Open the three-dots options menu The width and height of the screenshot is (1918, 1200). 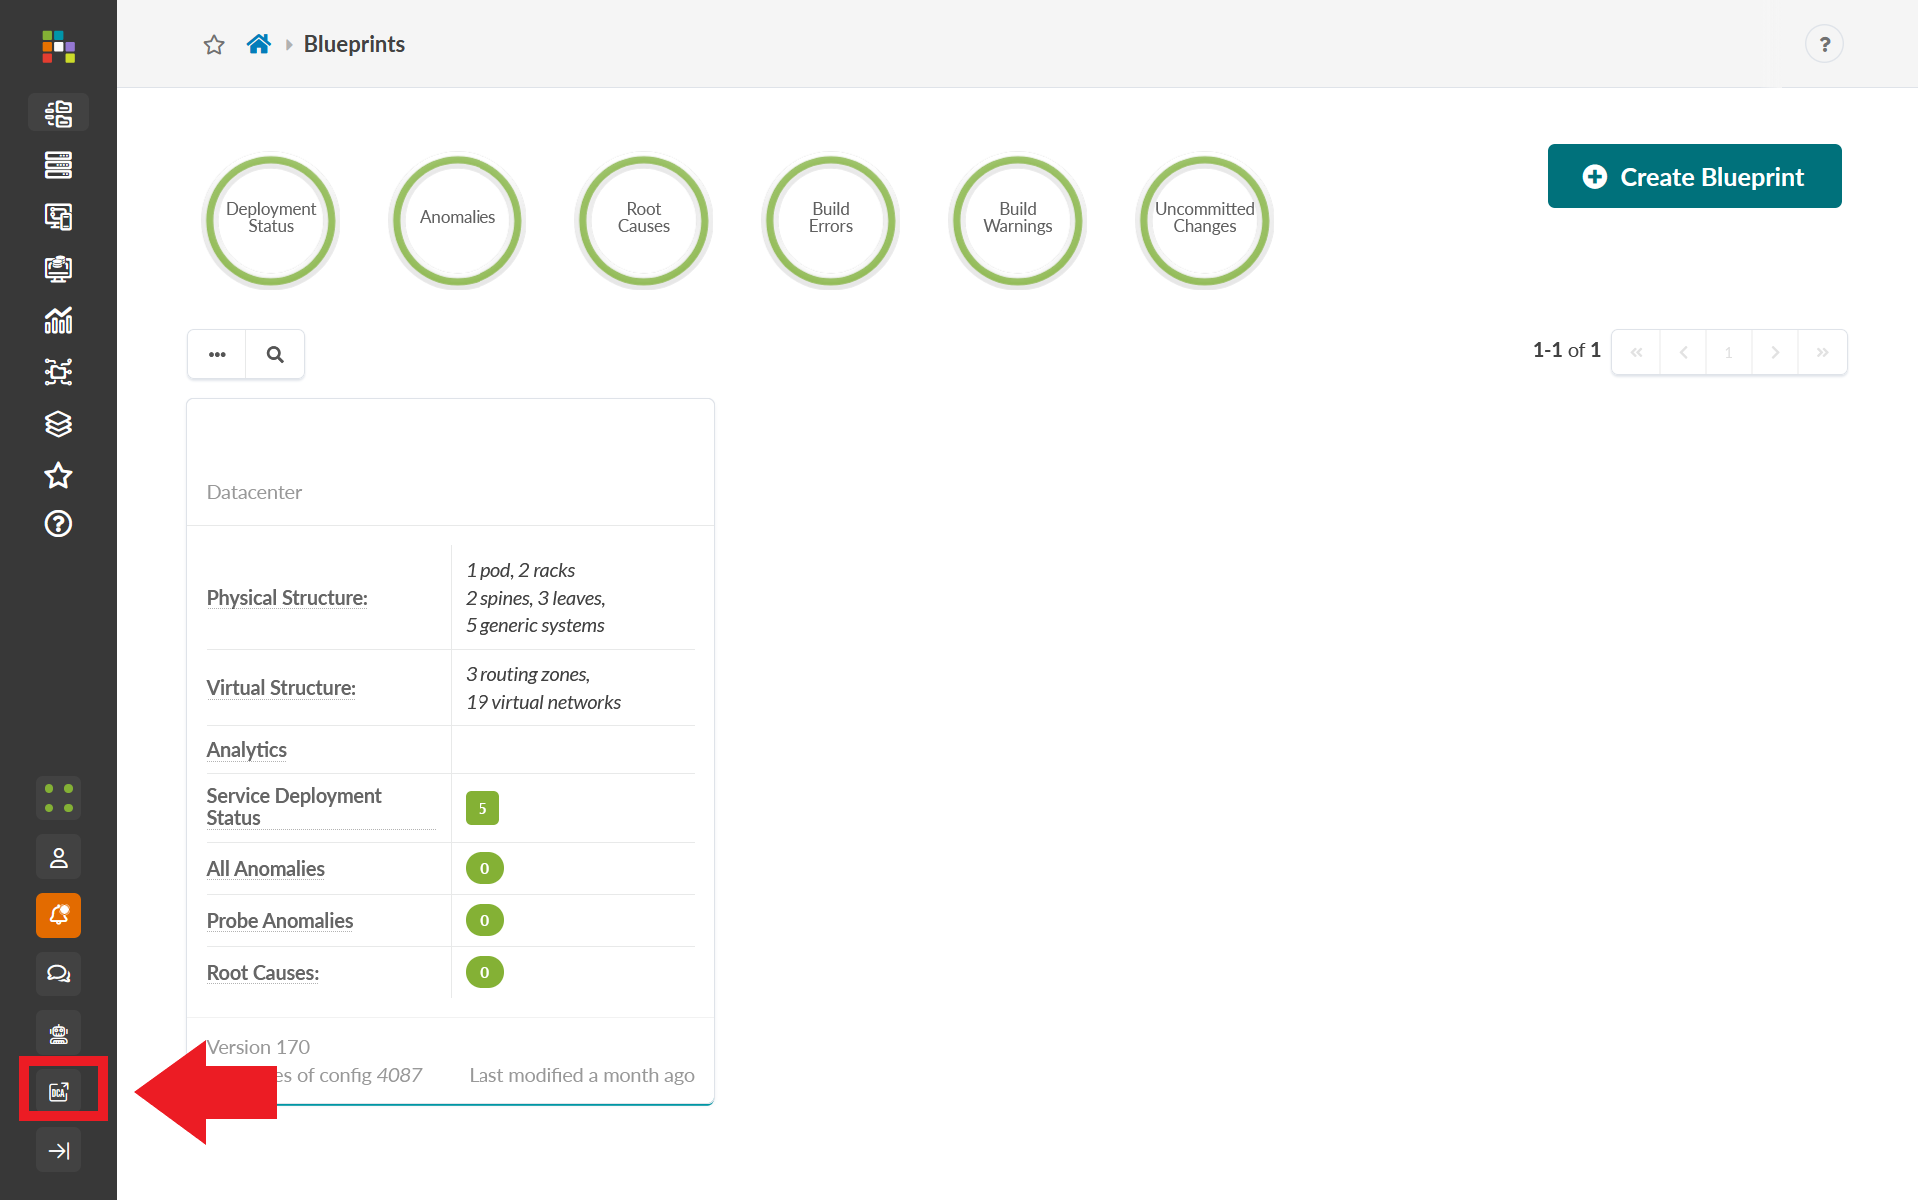217,354
